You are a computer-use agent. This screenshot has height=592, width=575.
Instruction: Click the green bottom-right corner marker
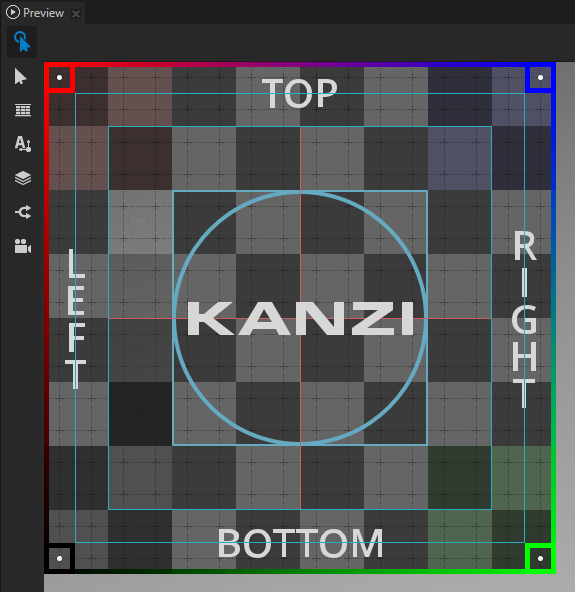pos(540,558)
